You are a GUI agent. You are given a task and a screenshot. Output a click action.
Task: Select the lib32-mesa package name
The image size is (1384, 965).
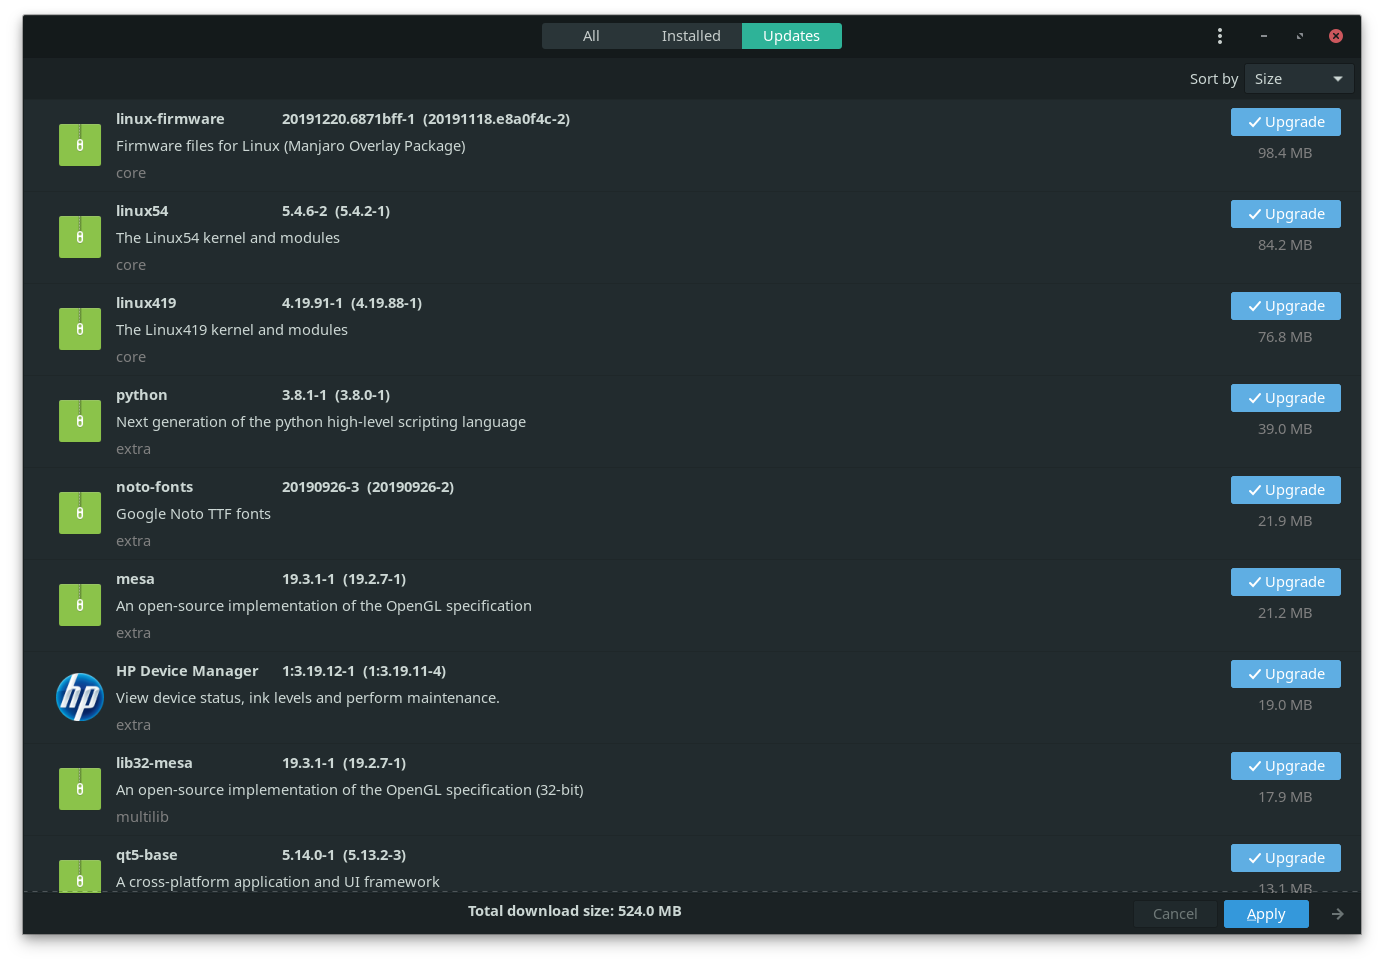(x=154, y=763)
